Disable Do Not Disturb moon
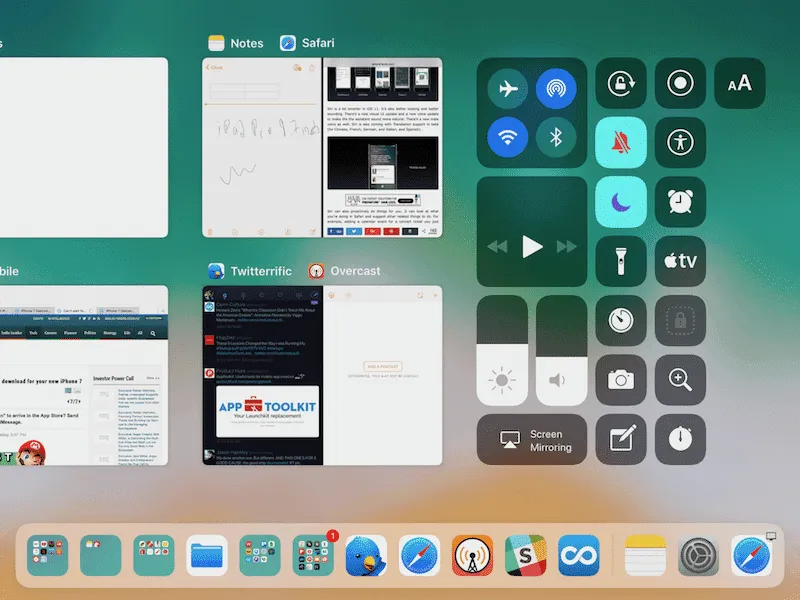800x600 pixels. coord(621,202)
